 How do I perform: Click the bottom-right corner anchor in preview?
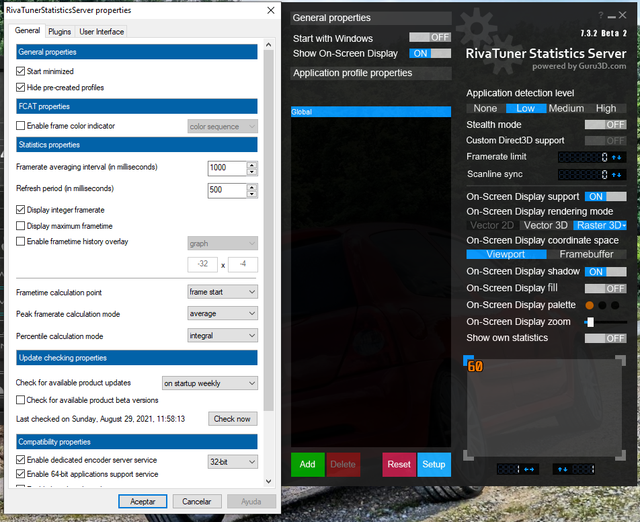click(620, 455)
